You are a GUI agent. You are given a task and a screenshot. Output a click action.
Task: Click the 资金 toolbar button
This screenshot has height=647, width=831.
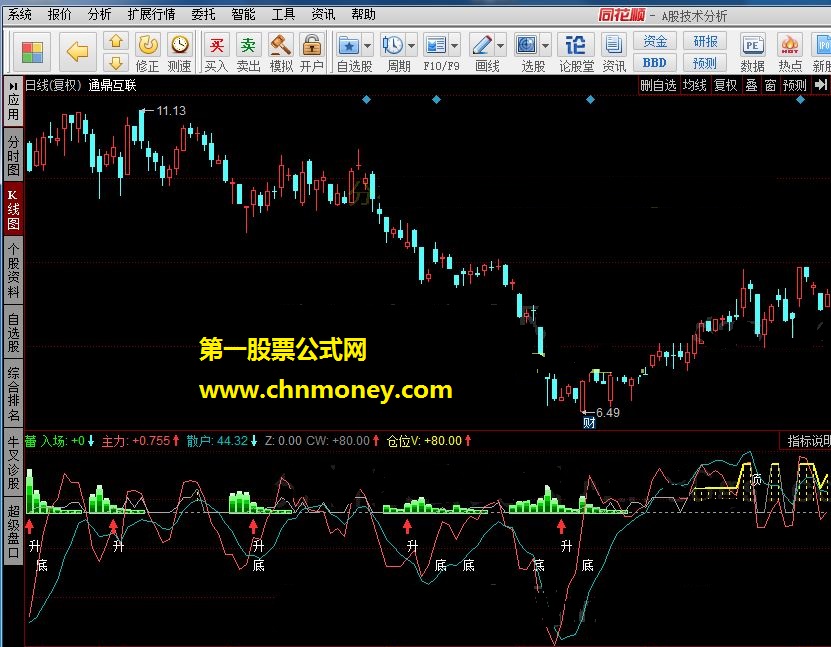pos(655,41)
